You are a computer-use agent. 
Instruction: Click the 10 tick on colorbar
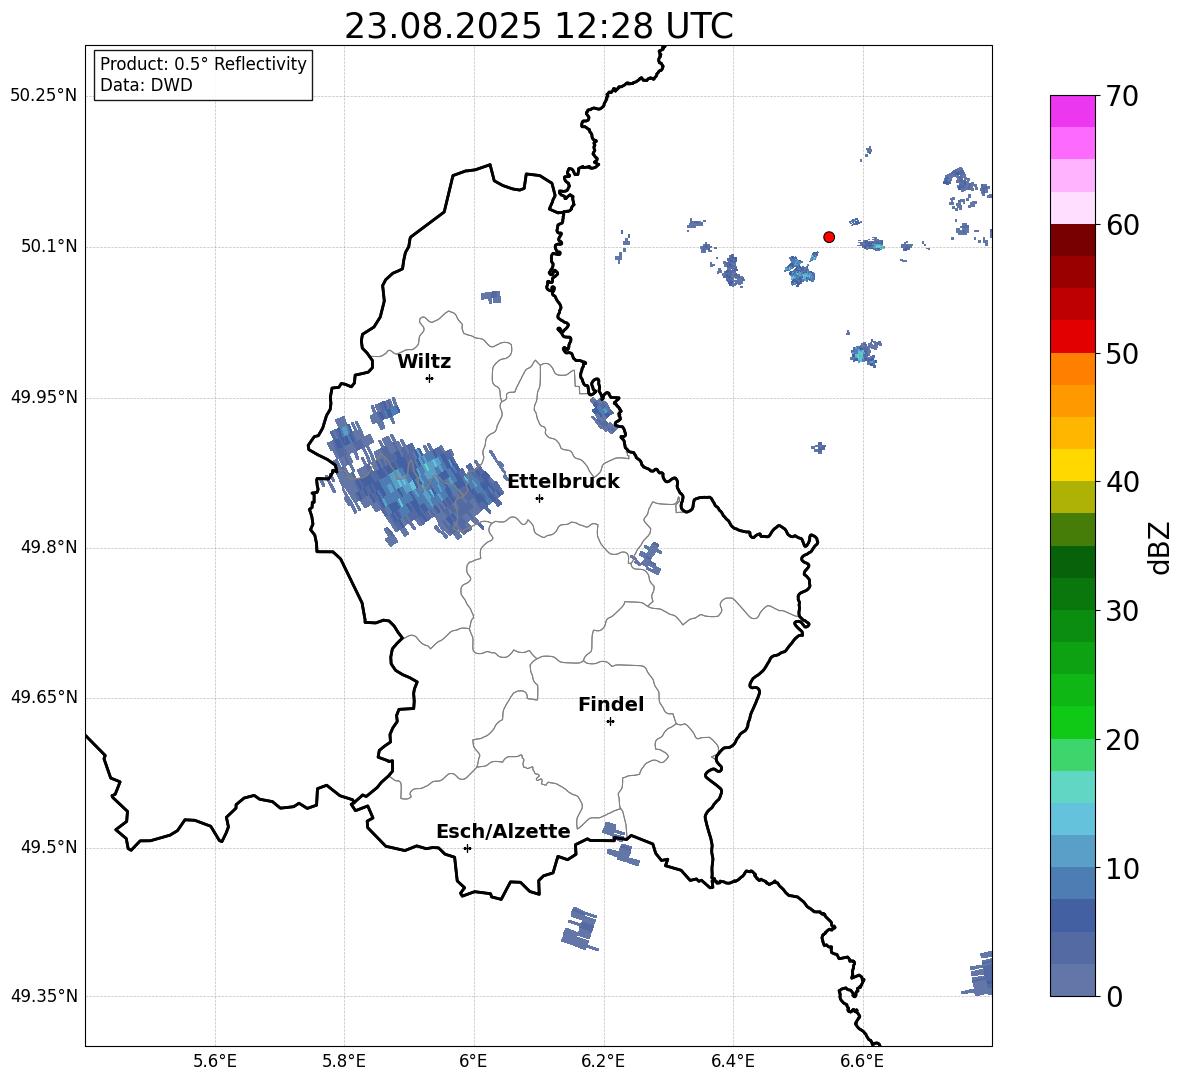click(1122, 868)
